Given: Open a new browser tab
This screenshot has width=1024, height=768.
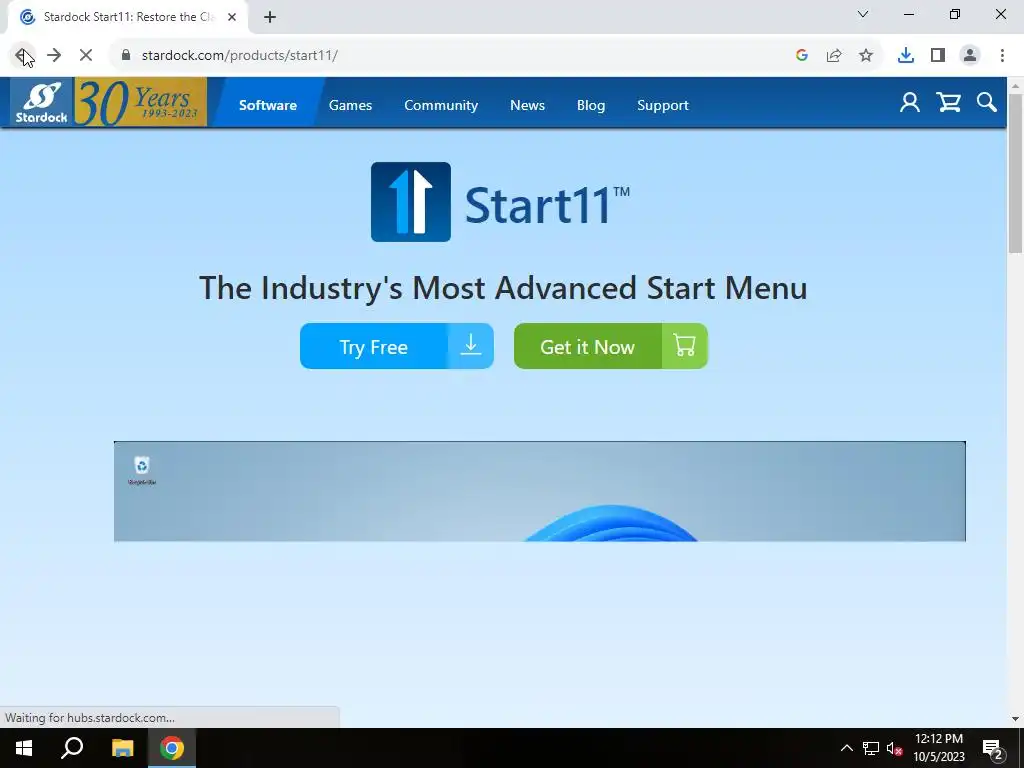Looking at the screenshot, I should pos(270,18).
